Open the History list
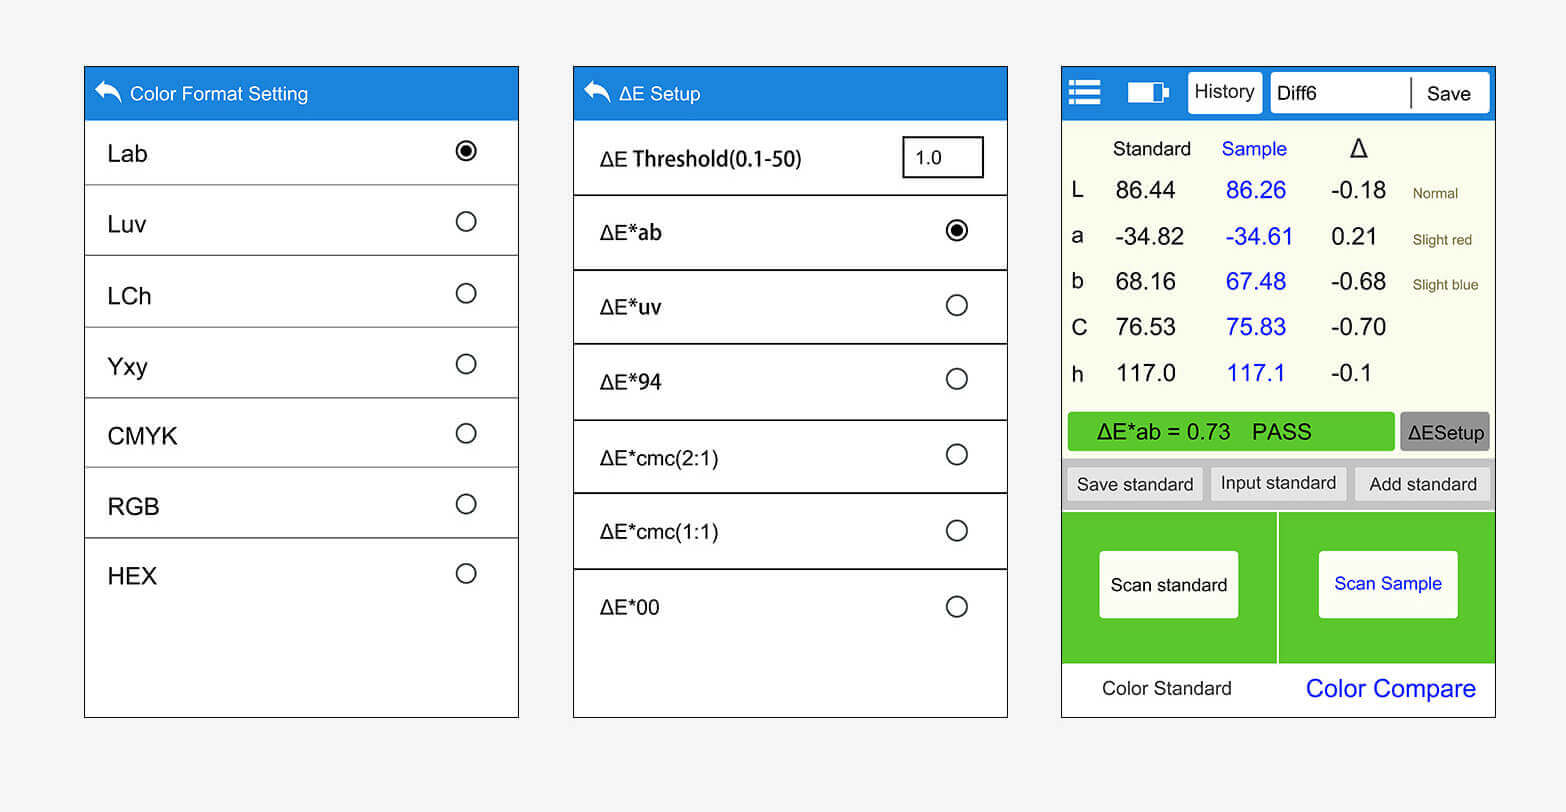The height and width of the screenshot is (812, 1566). click(x=1224, y=92)
